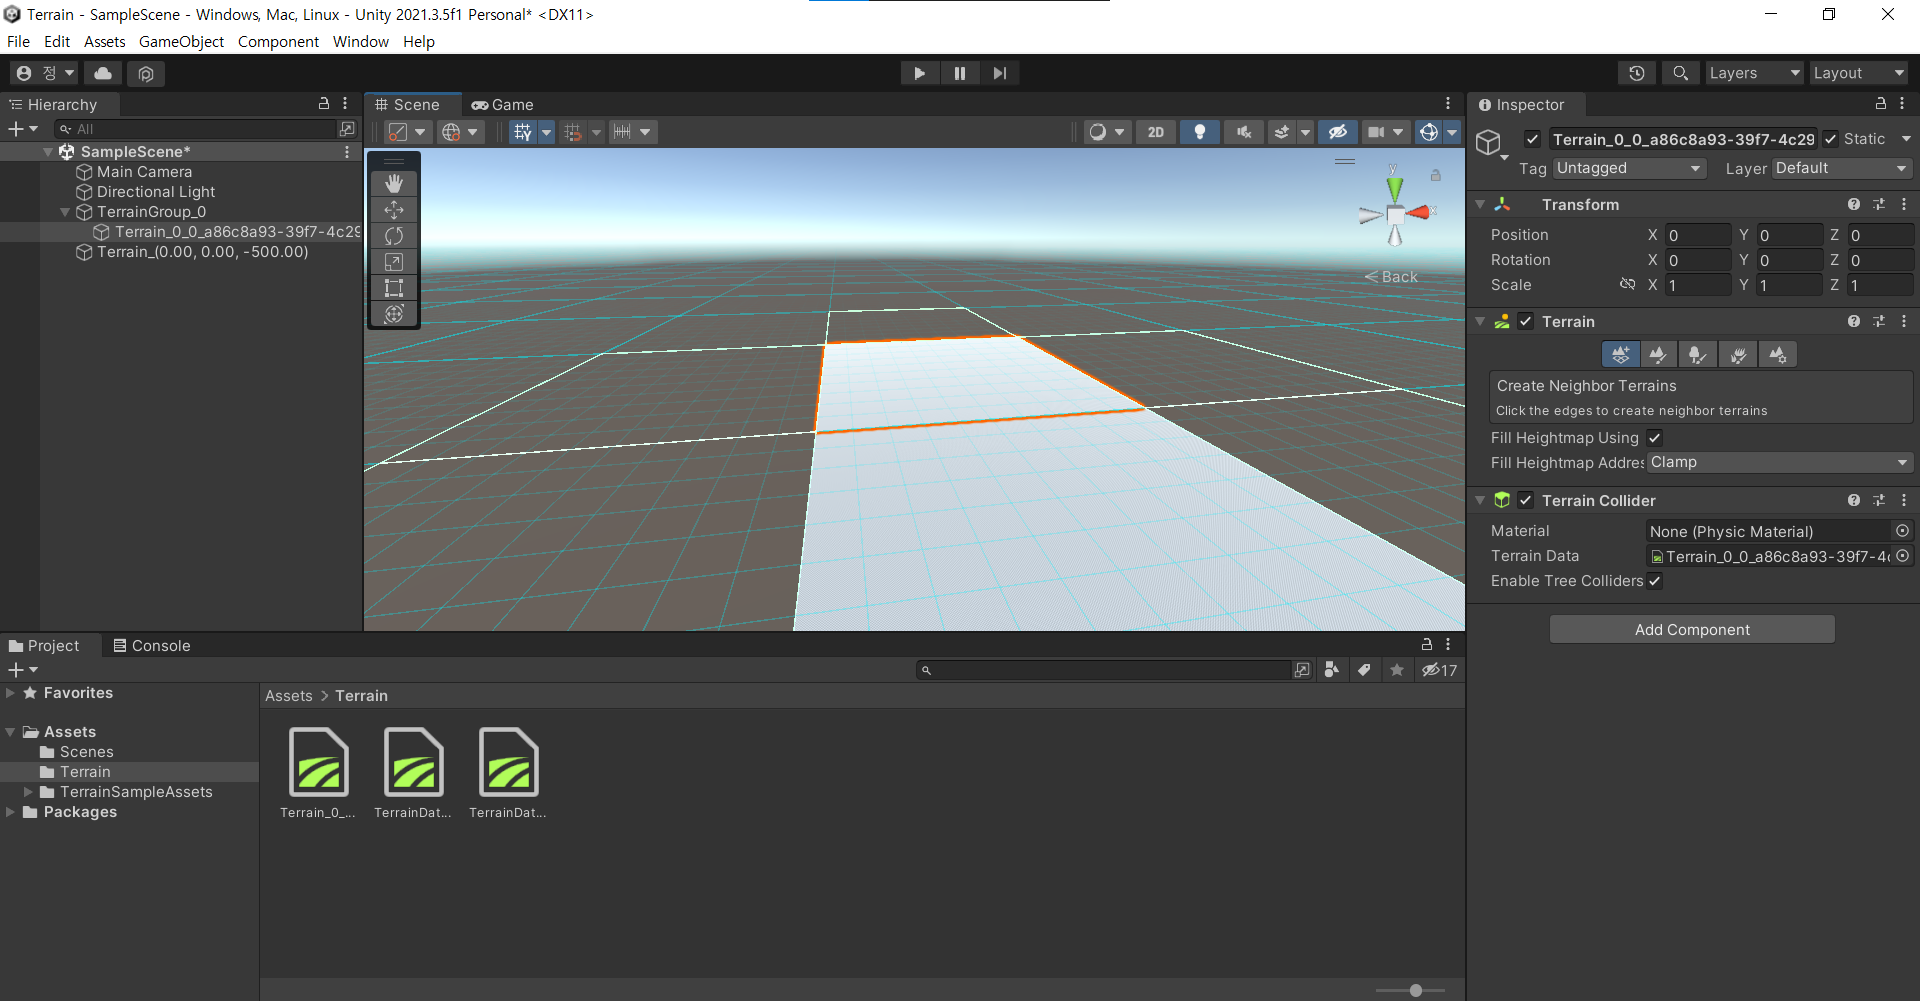The image size is (1920, 1001).
Task: Click the Position X input field
Action: [x=1698, y=235]
